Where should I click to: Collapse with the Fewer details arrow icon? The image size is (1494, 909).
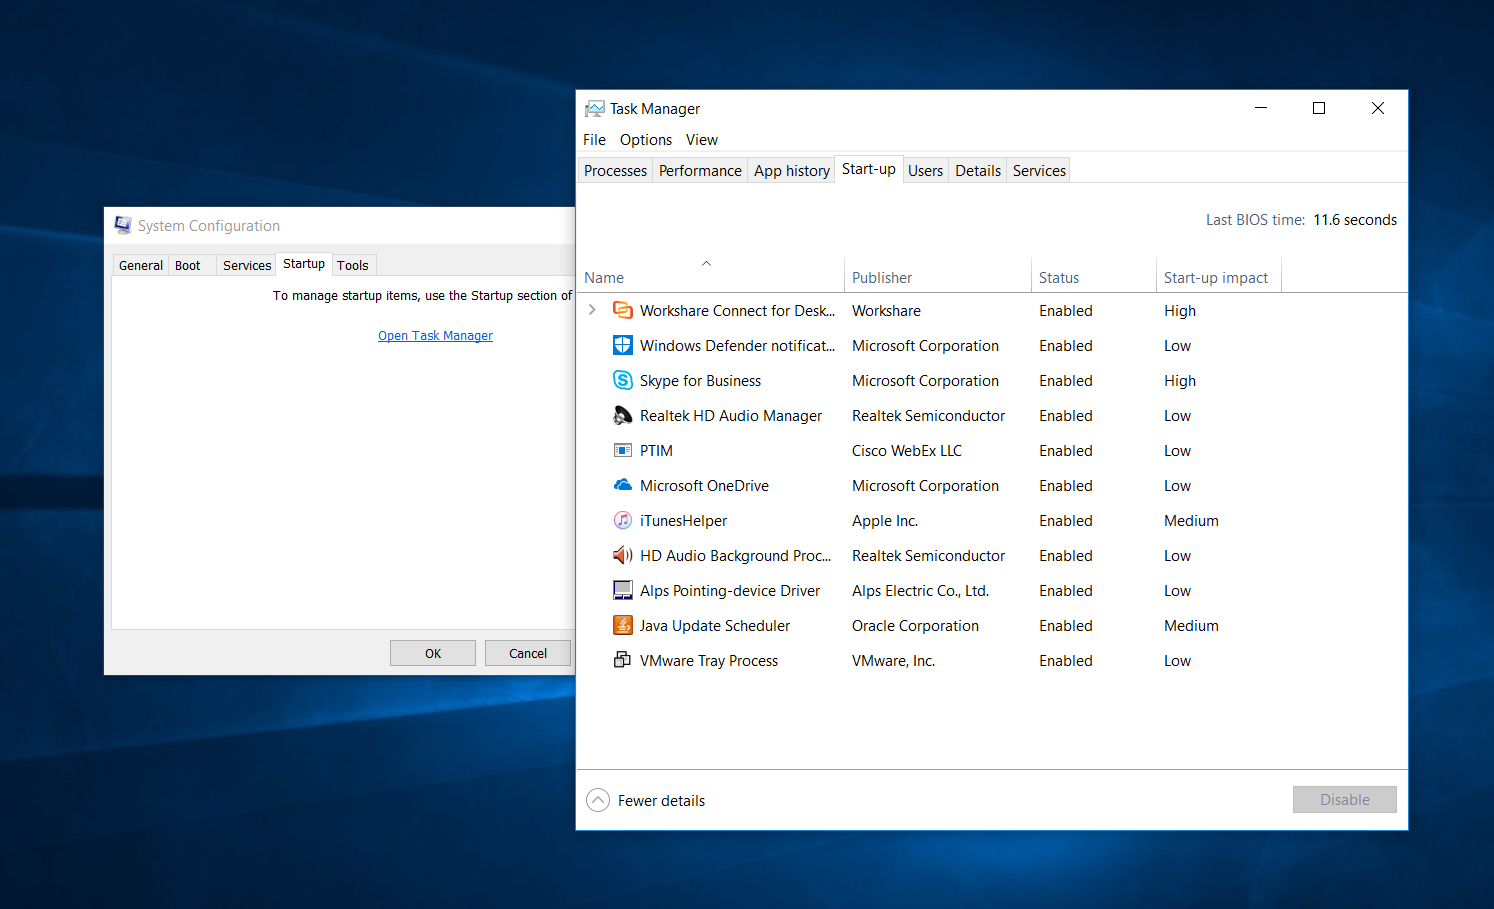pyautogui.click(x=598, y=800)
